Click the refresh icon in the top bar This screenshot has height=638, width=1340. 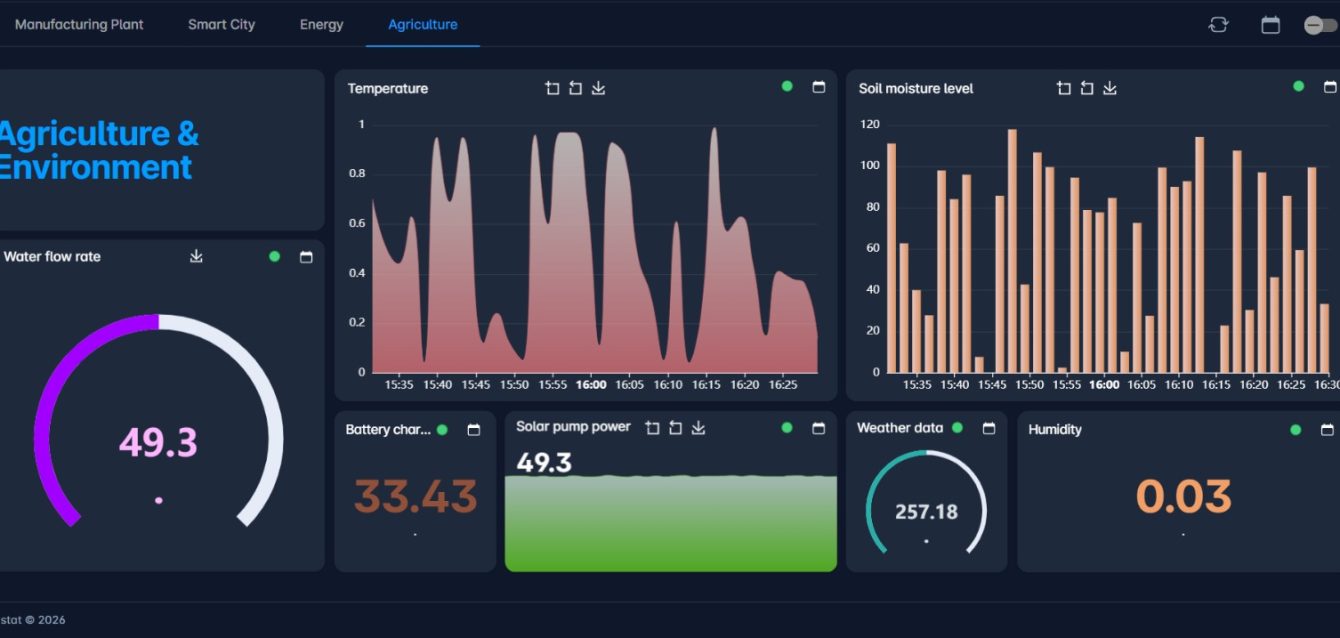(x=1218, y=25)
